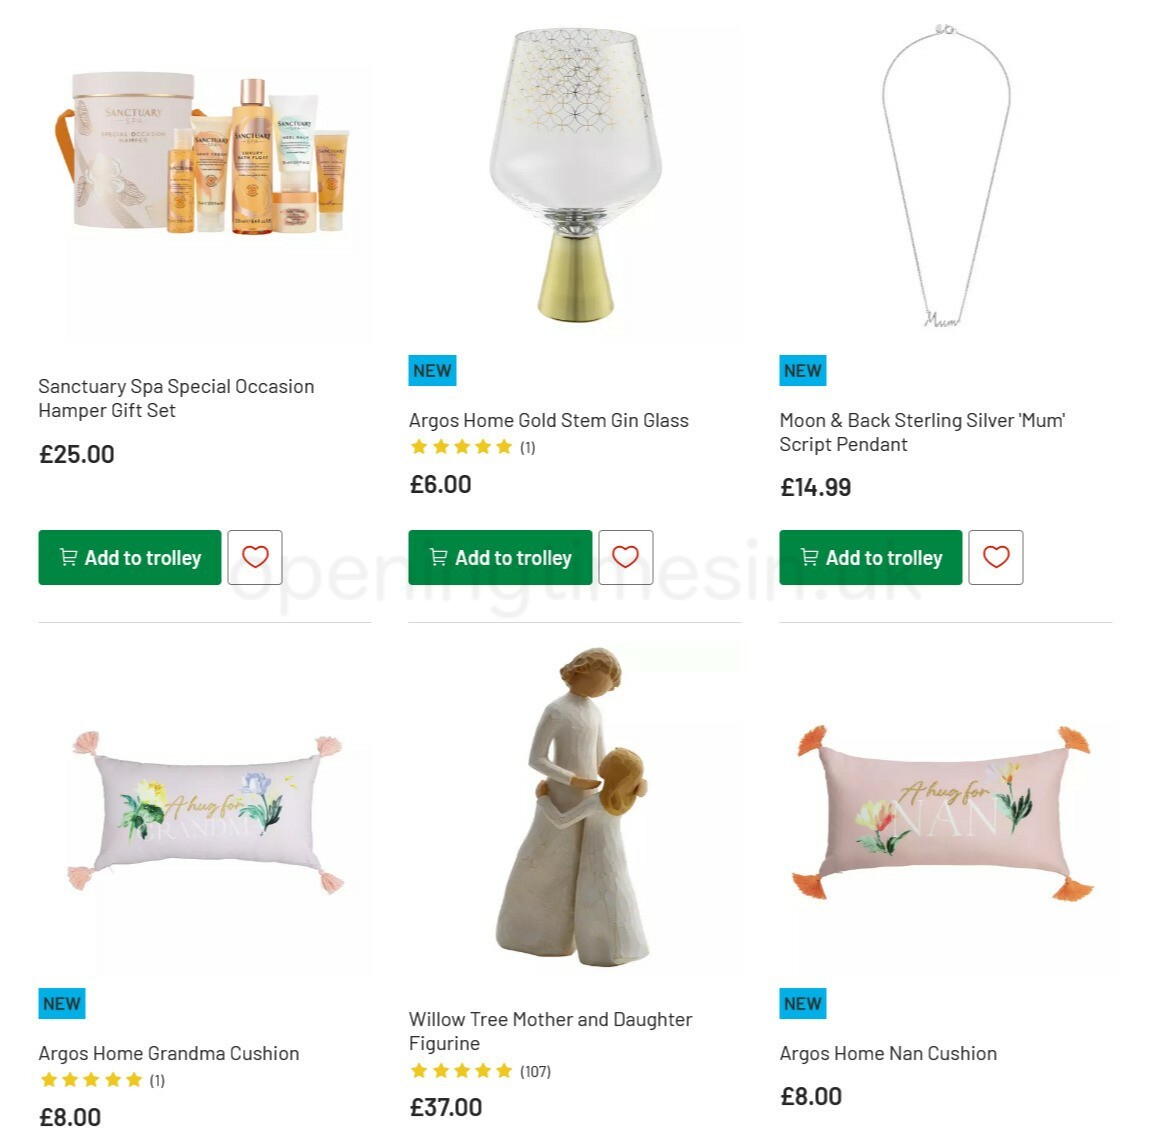Open Sanctuary Spa Special Occasion Hamper product page
Screen dimensions: 1152x1143
tap(175, 398)
